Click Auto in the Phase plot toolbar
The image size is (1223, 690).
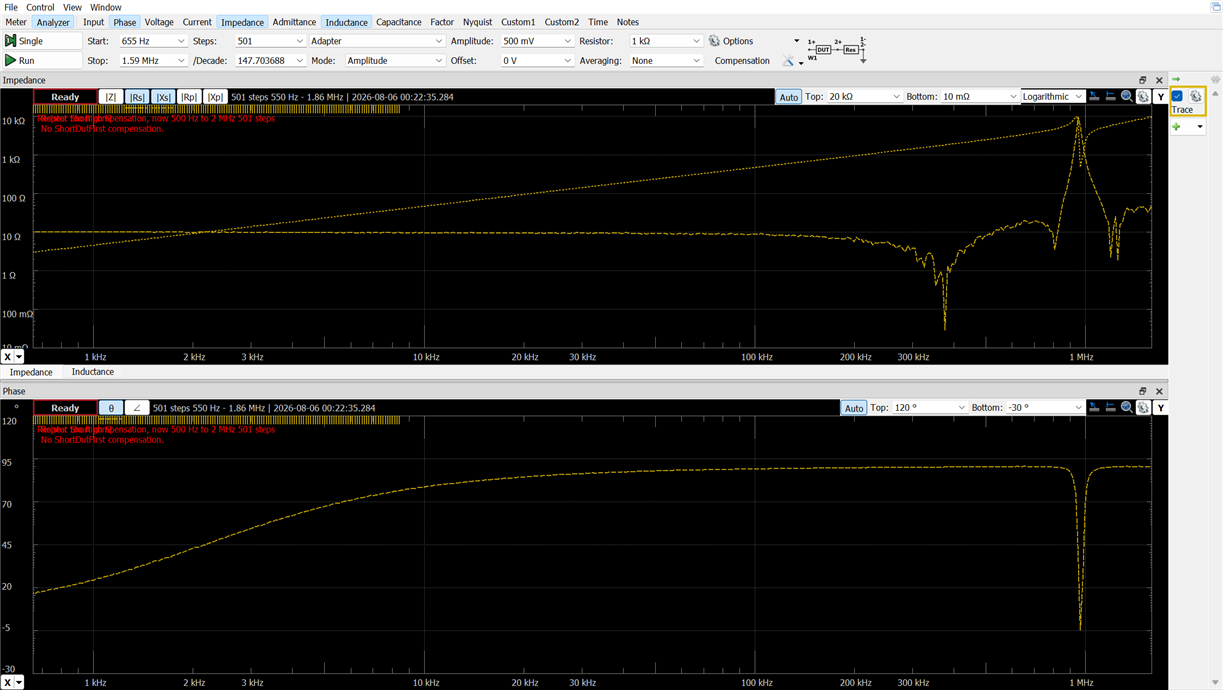click(x=853, y=408)
